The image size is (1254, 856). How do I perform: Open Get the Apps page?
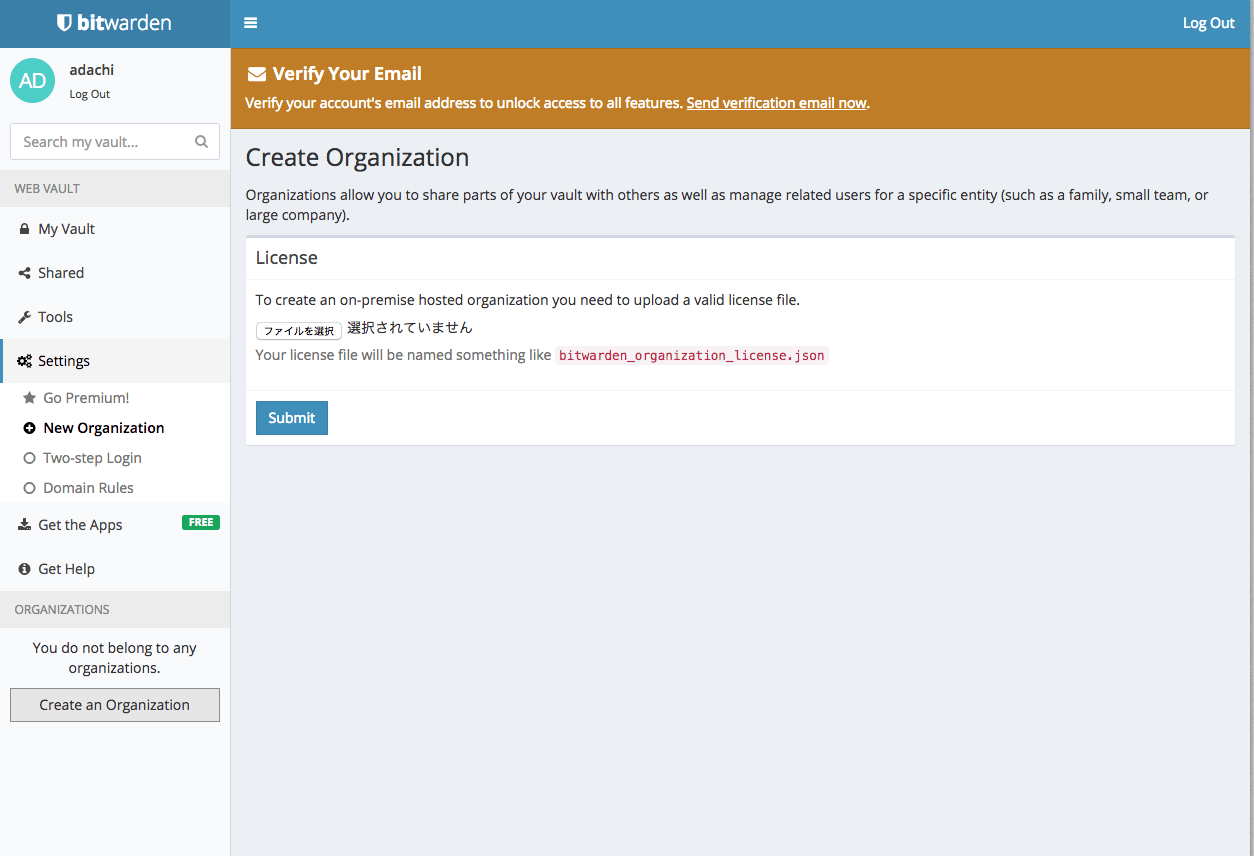[x=80, y=525]
